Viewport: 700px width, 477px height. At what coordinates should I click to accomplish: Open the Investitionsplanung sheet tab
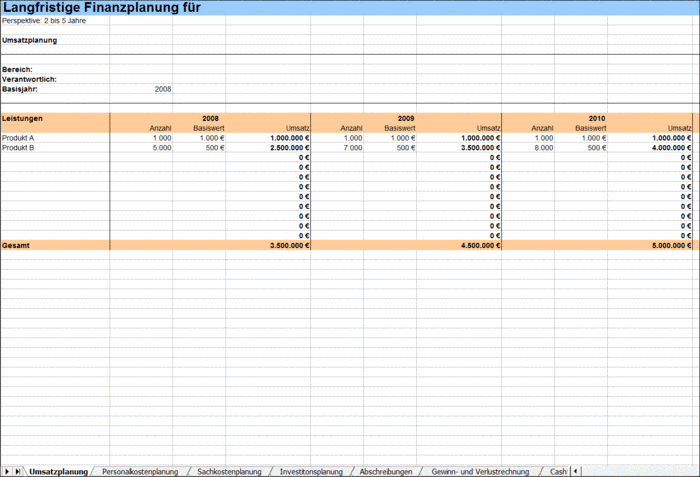click(311, 472)
